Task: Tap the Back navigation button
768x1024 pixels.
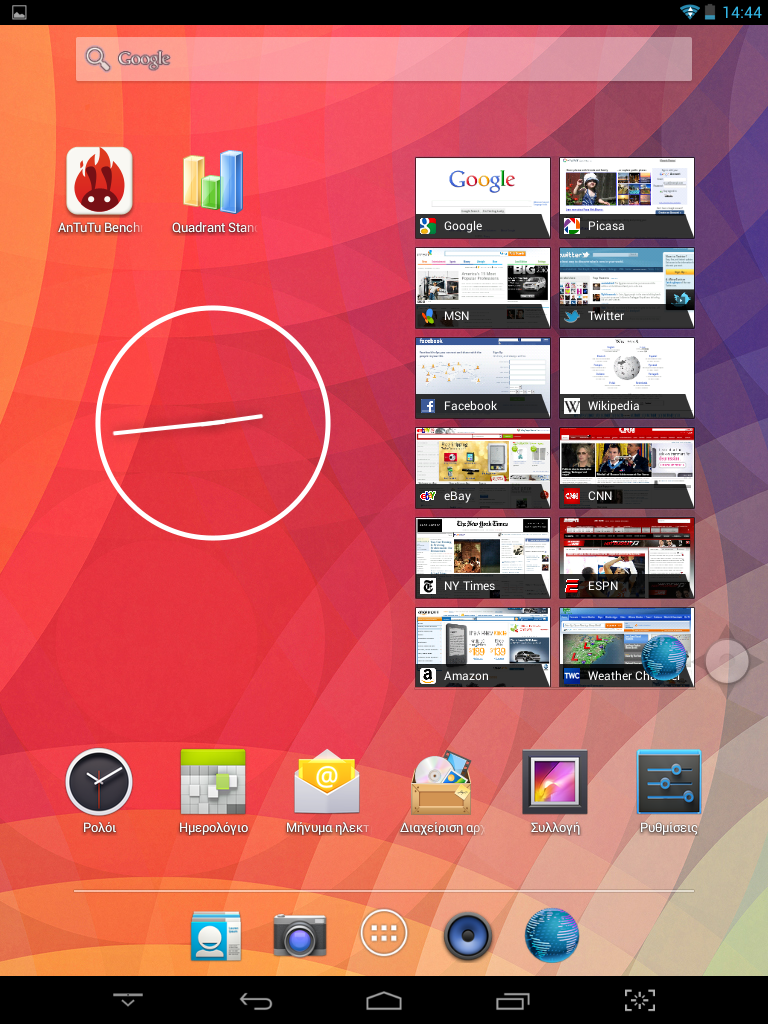Action: [x=255, y=1000]
